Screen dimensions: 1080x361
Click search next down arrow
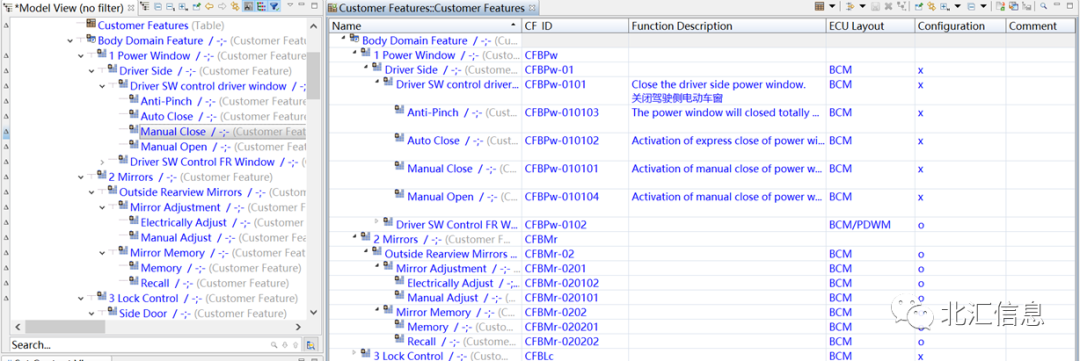pyautogui.click(x=285, y=345)
